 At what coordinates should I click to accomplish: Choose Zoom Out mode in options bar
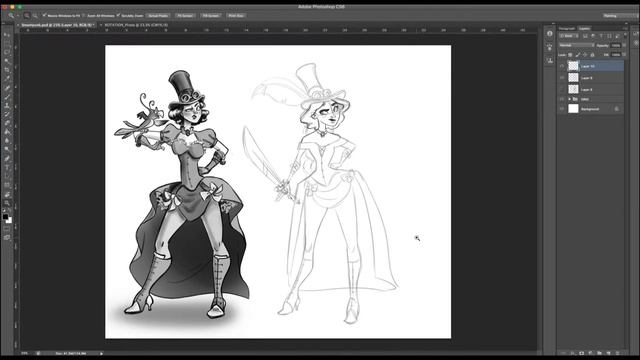coord(35,16)
